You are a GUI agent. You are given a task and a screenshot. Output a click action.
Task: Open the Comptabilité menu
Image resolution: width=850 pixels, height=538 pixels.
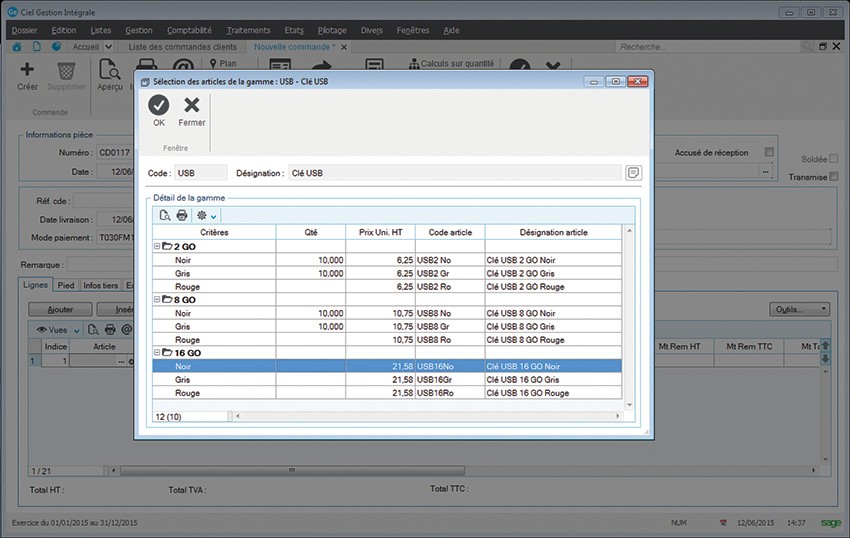tap(189, 30)
